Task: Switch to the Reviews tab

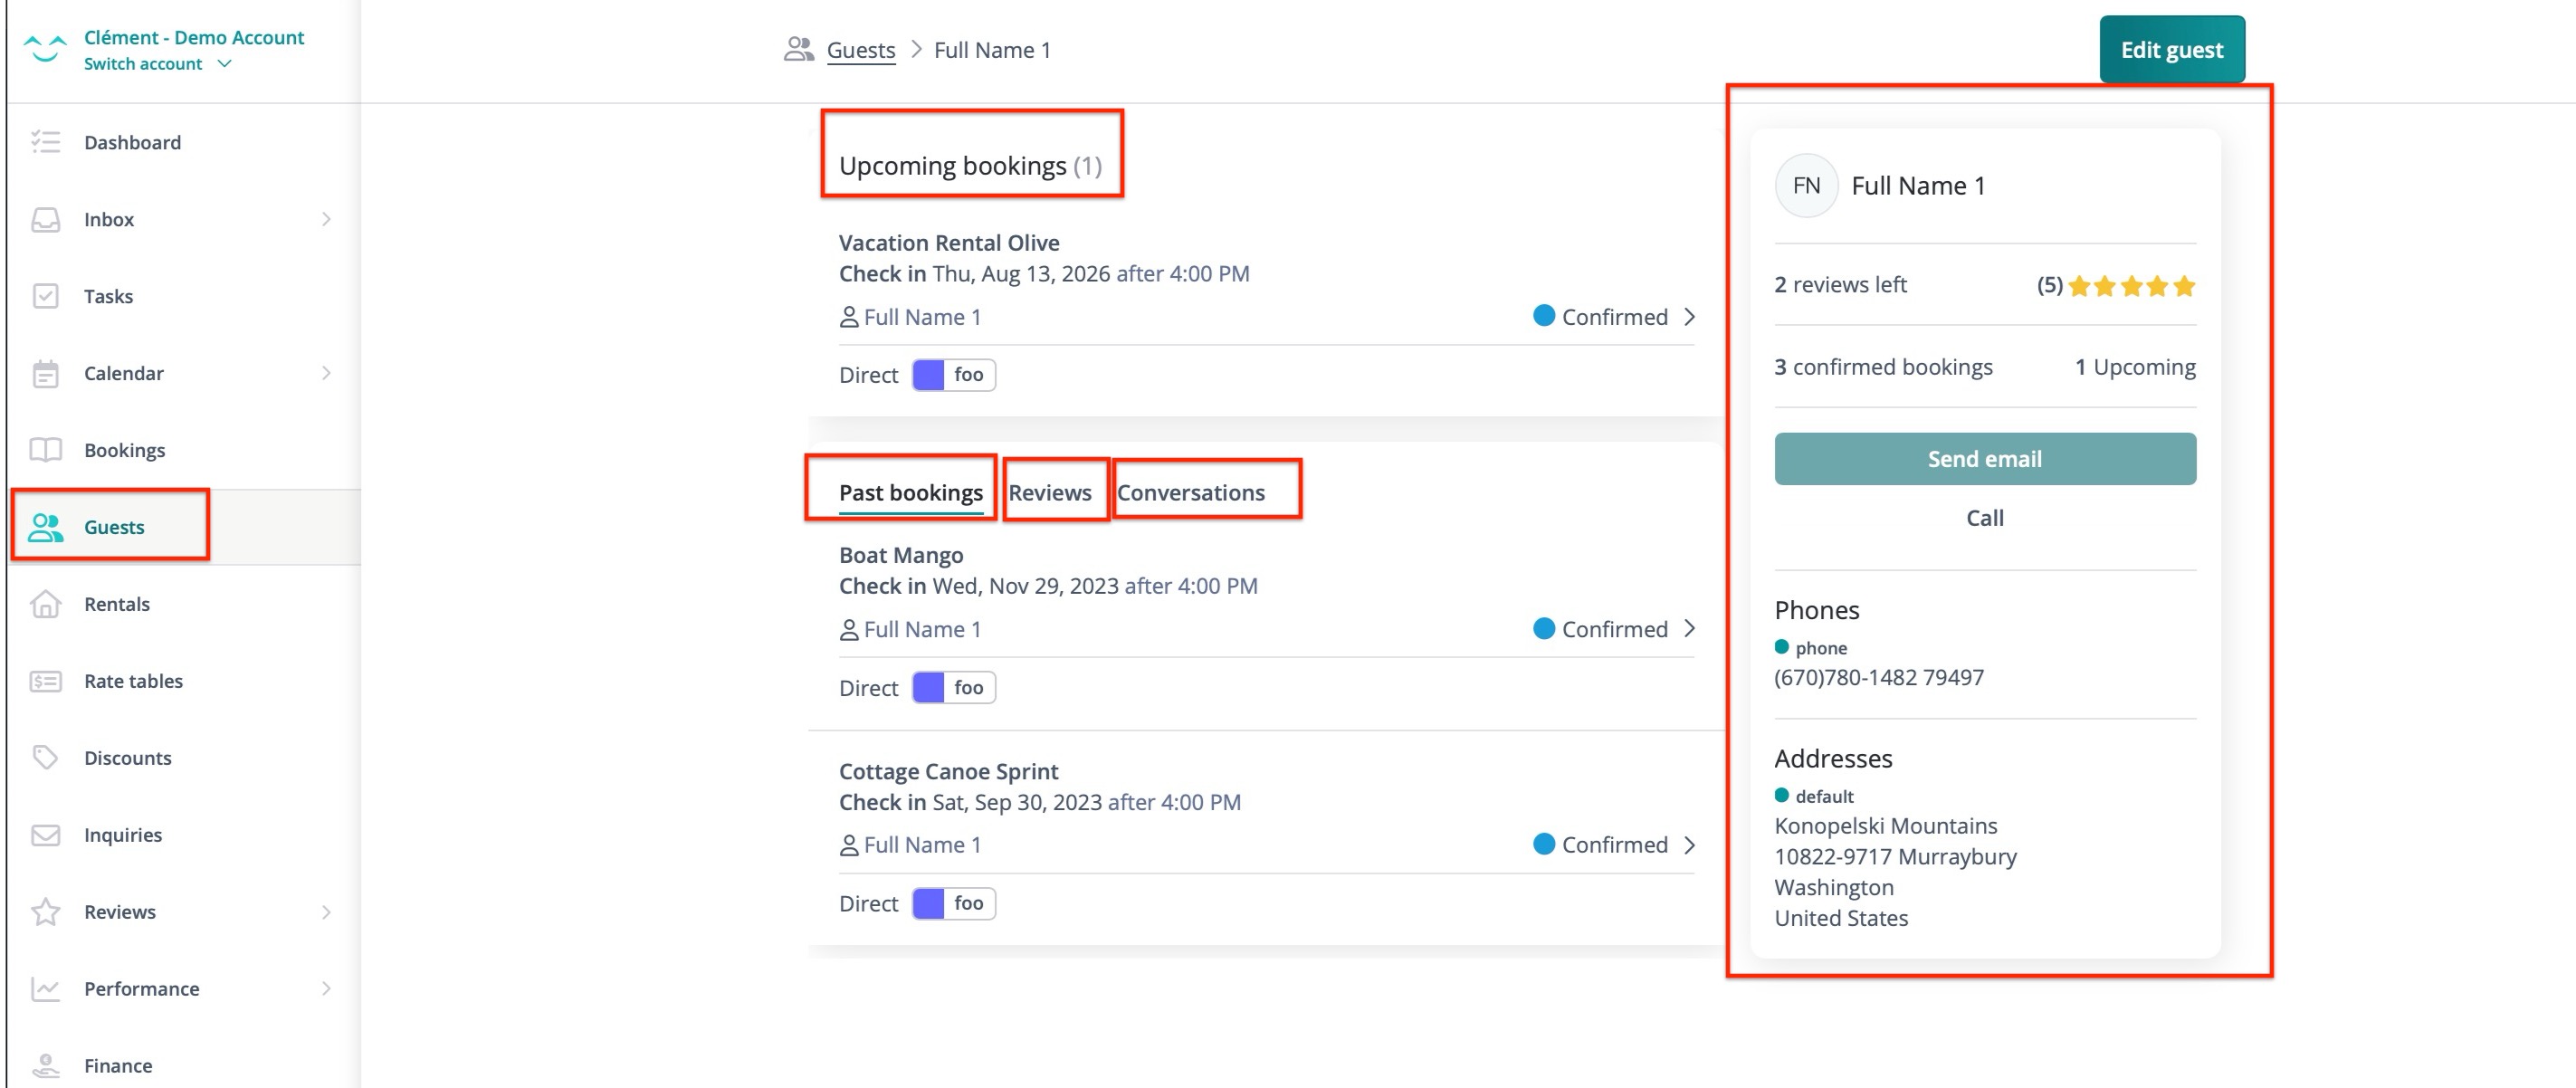Action: tap(1049, 492)
